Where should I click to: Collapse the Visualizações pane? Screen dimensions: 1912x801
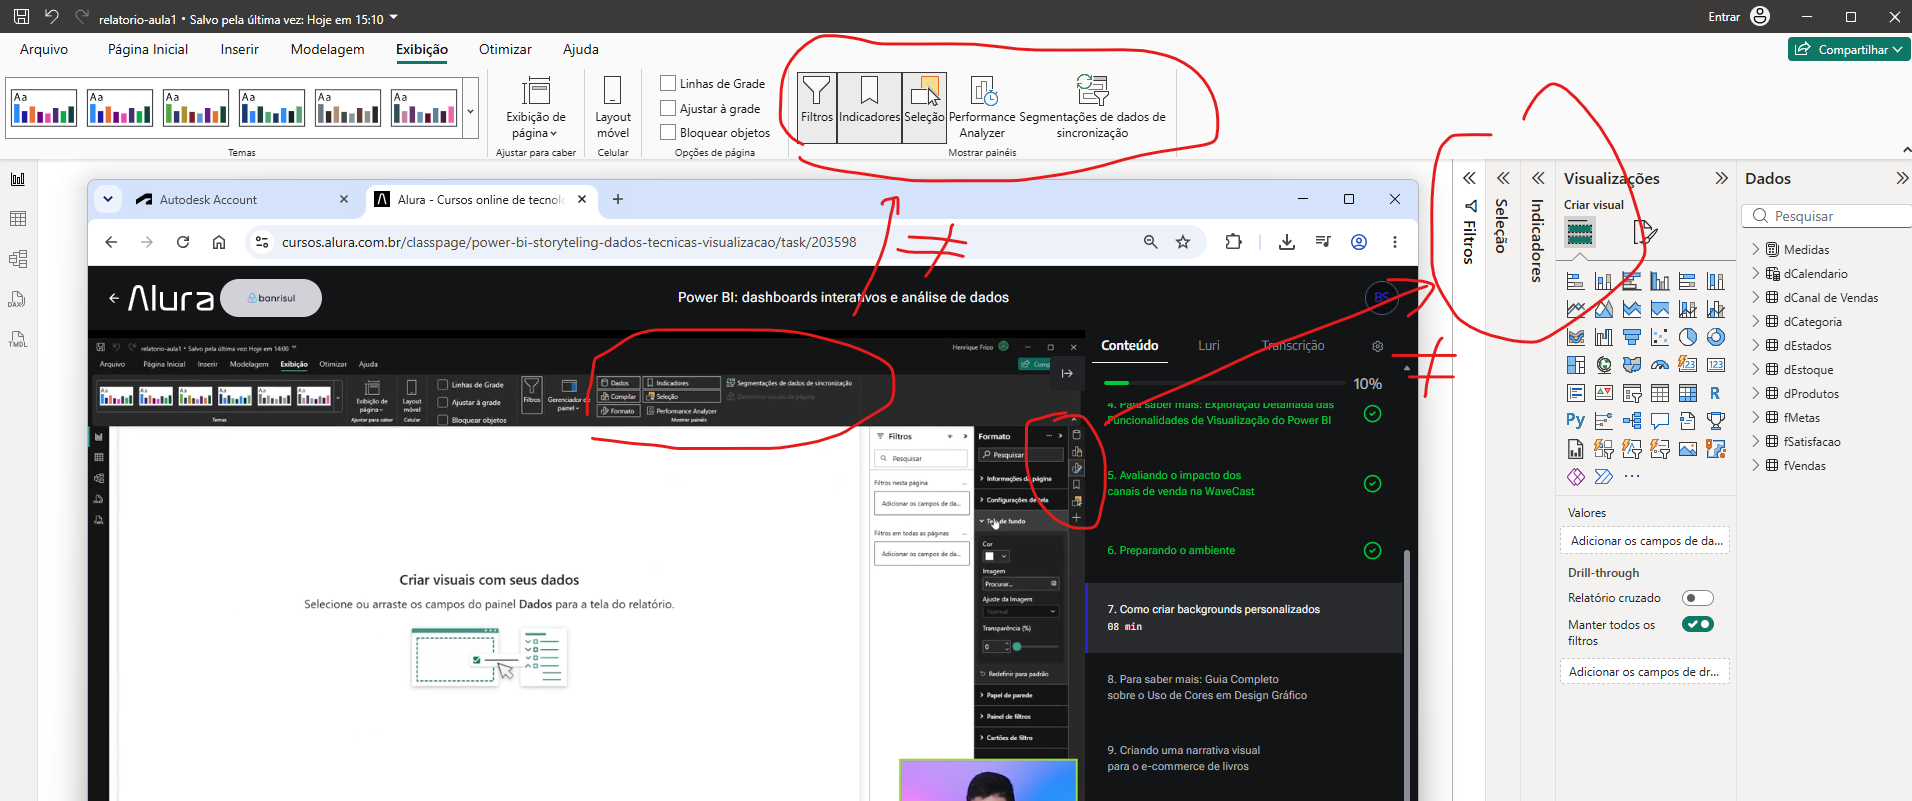pos(1721,178)
